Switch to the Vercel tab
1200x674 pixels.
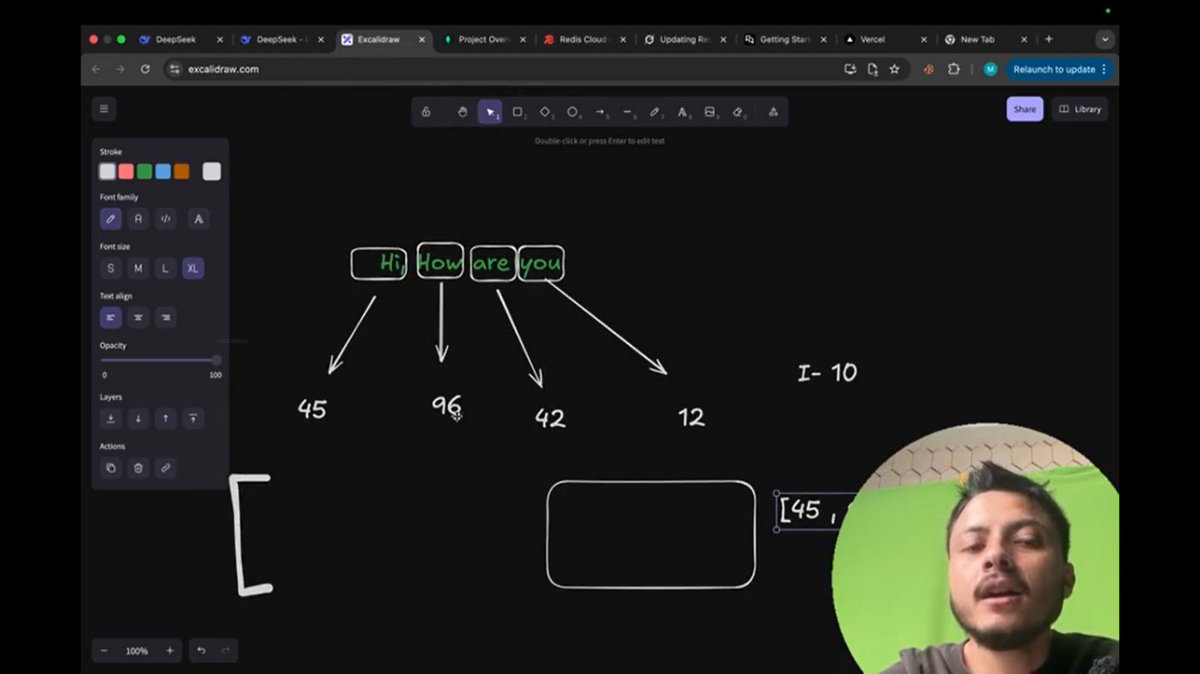(884, 39)
